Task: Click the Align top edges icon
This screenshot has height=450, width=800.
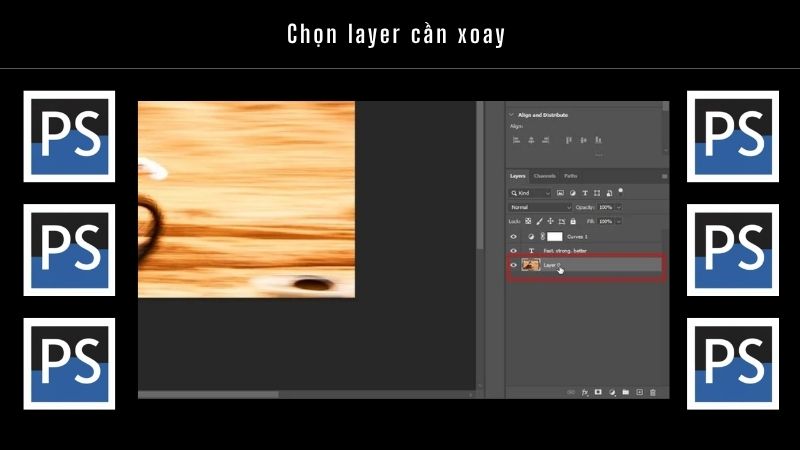Action: pyautogui.click(x=568, y=140)
